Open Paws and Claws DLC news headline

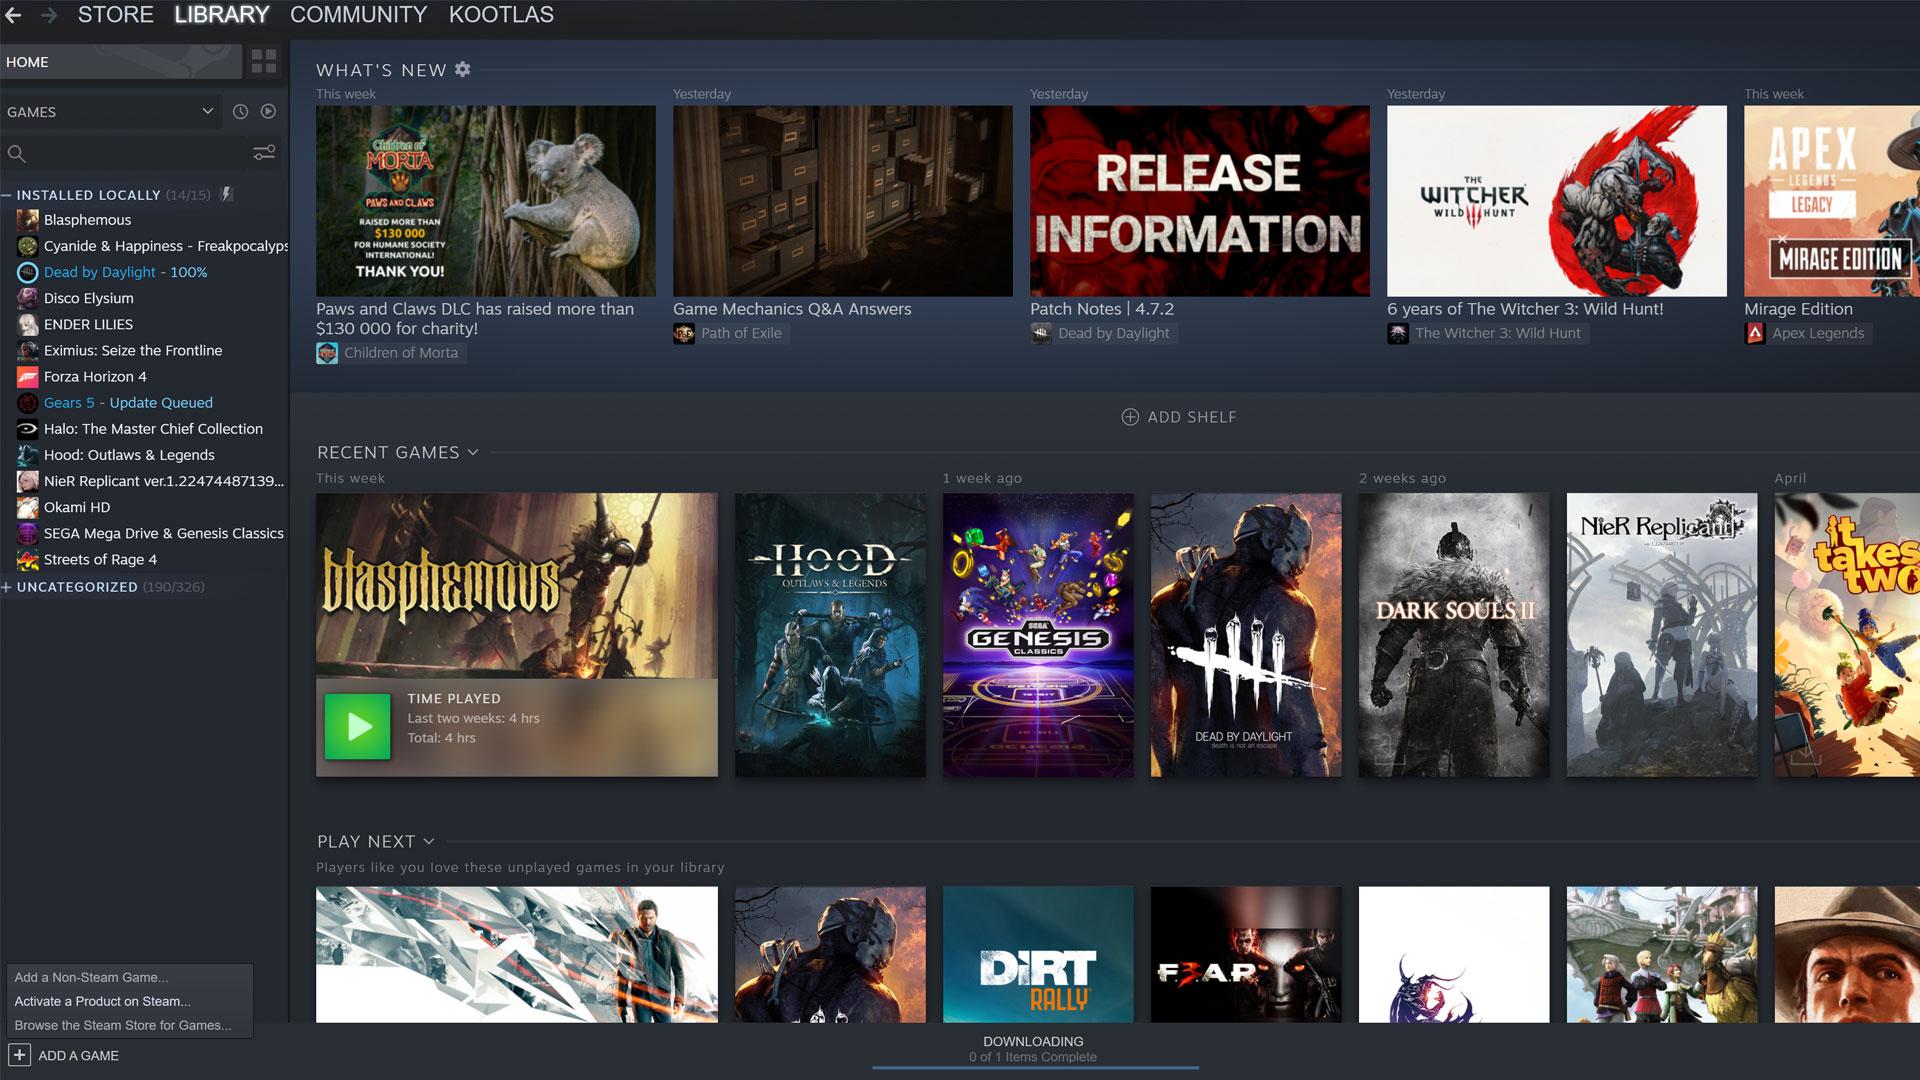475,319
